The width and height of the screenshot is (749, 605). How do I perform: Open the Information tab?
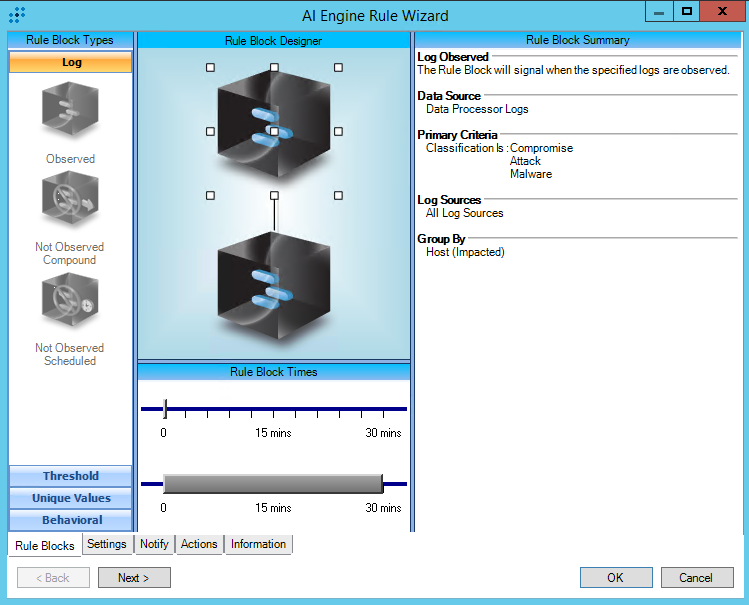pyautogui.click(x=258, y=544)
